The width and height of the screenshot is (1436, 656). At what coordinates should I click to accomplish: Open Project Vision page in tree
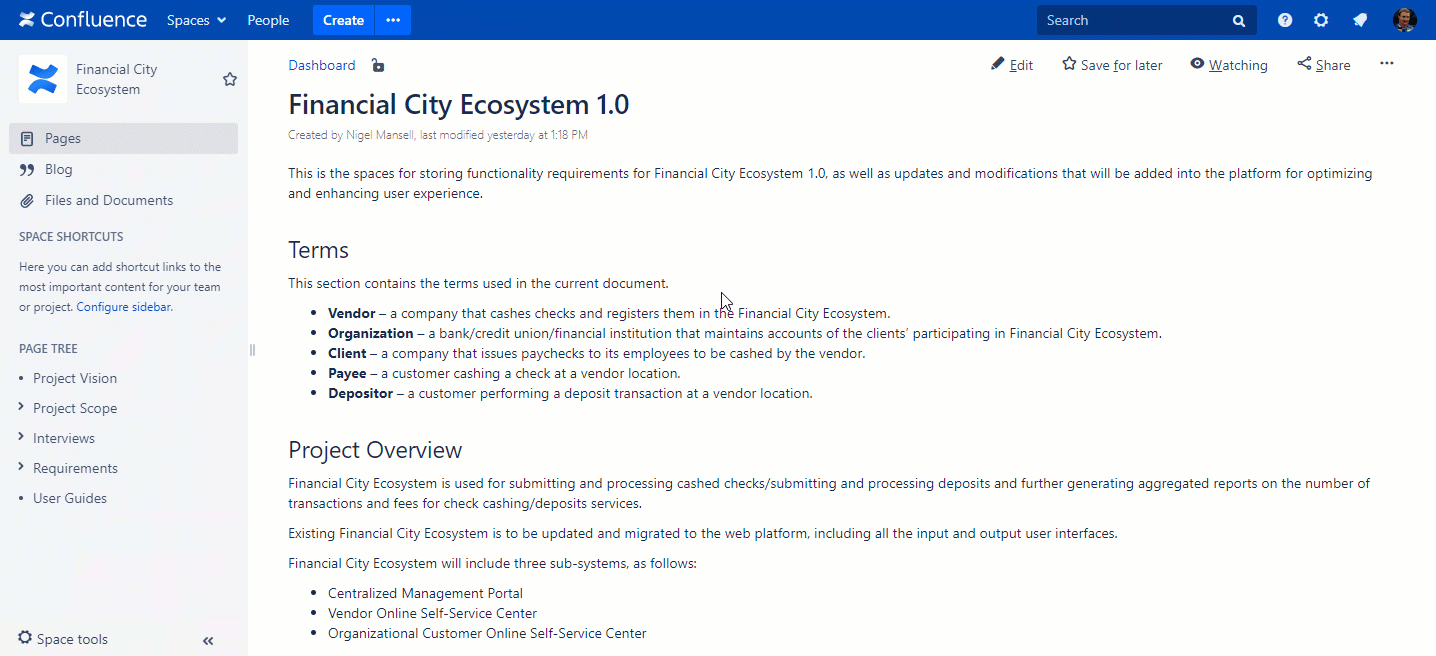pyautogui.click(x=75, y=378)
